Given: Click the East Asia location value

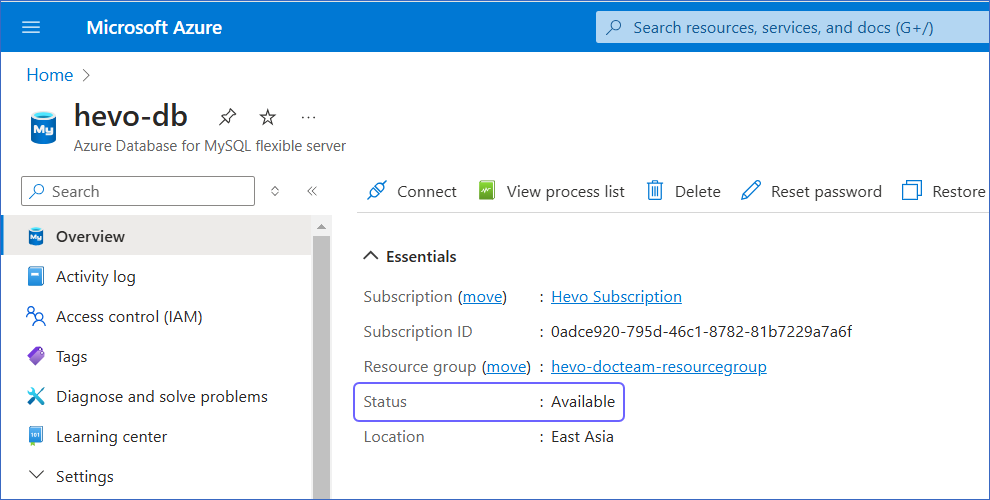Looking at the screenshot, I should [582, 437].
